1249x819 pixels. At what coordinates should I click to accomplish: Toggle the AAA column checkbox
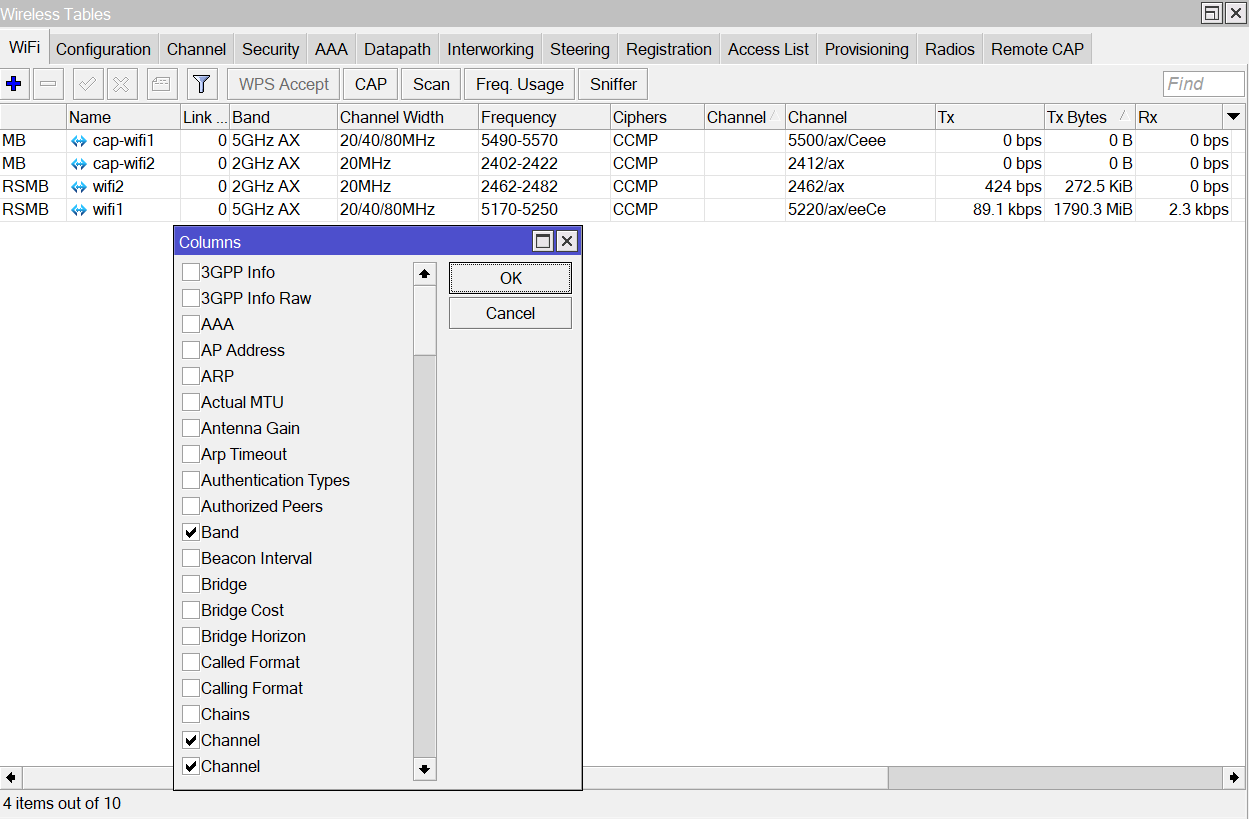pos(191,324)
